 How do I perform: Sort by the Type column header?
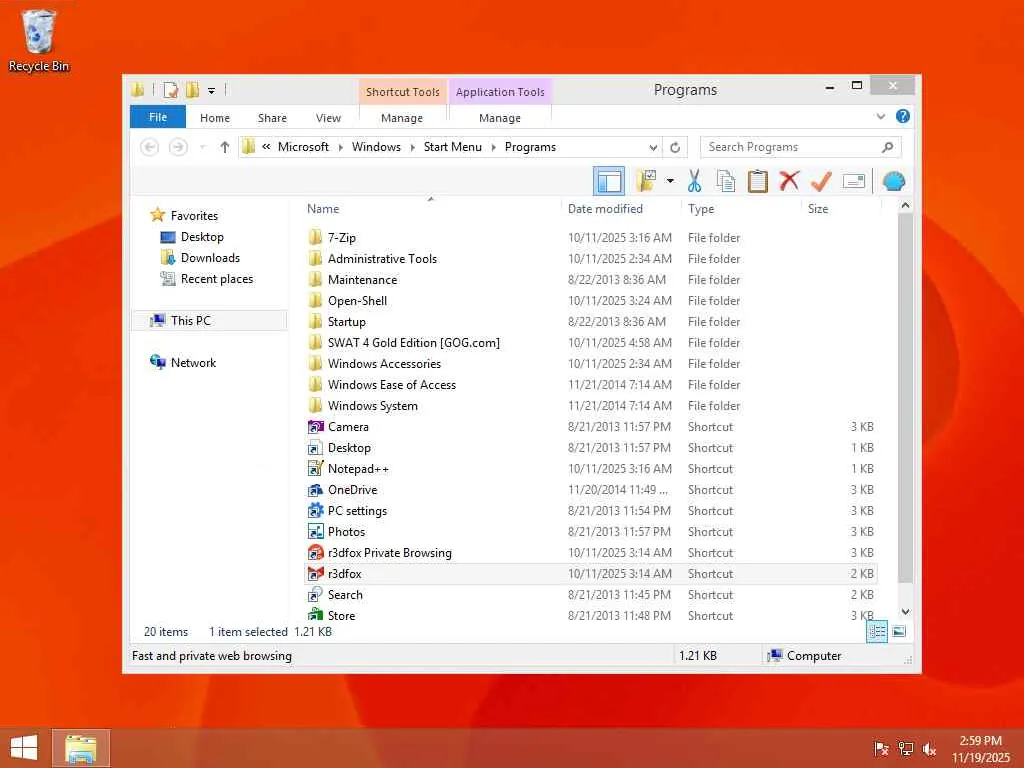click(742, 208)
